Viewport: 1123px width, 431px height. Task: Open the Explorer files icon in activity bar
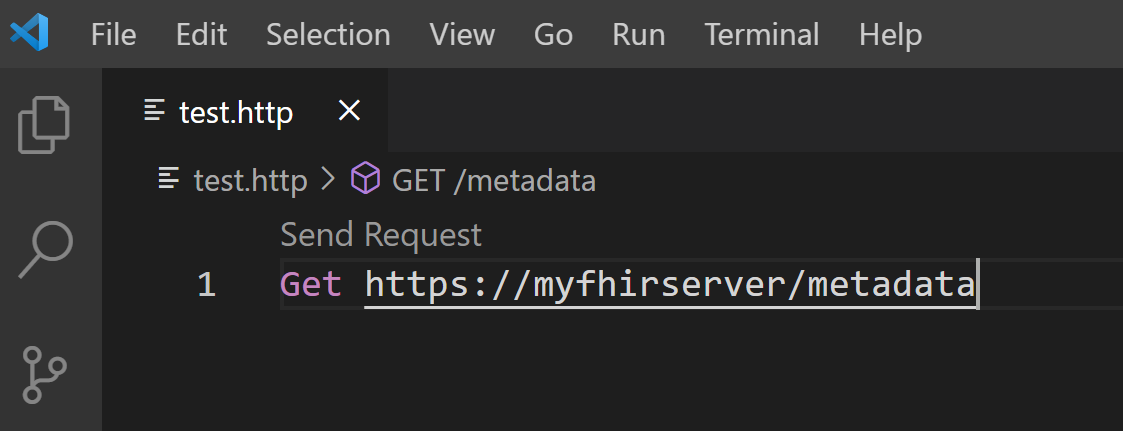(44, 125)
